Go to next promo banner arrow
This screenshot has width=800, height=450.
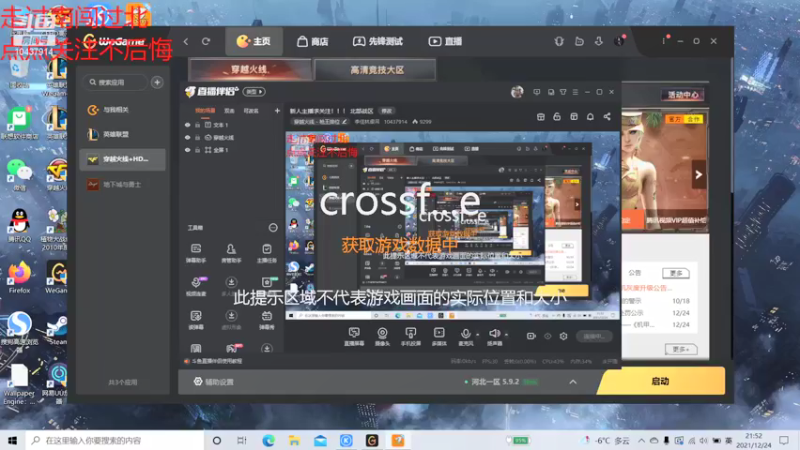coord(698,174)
